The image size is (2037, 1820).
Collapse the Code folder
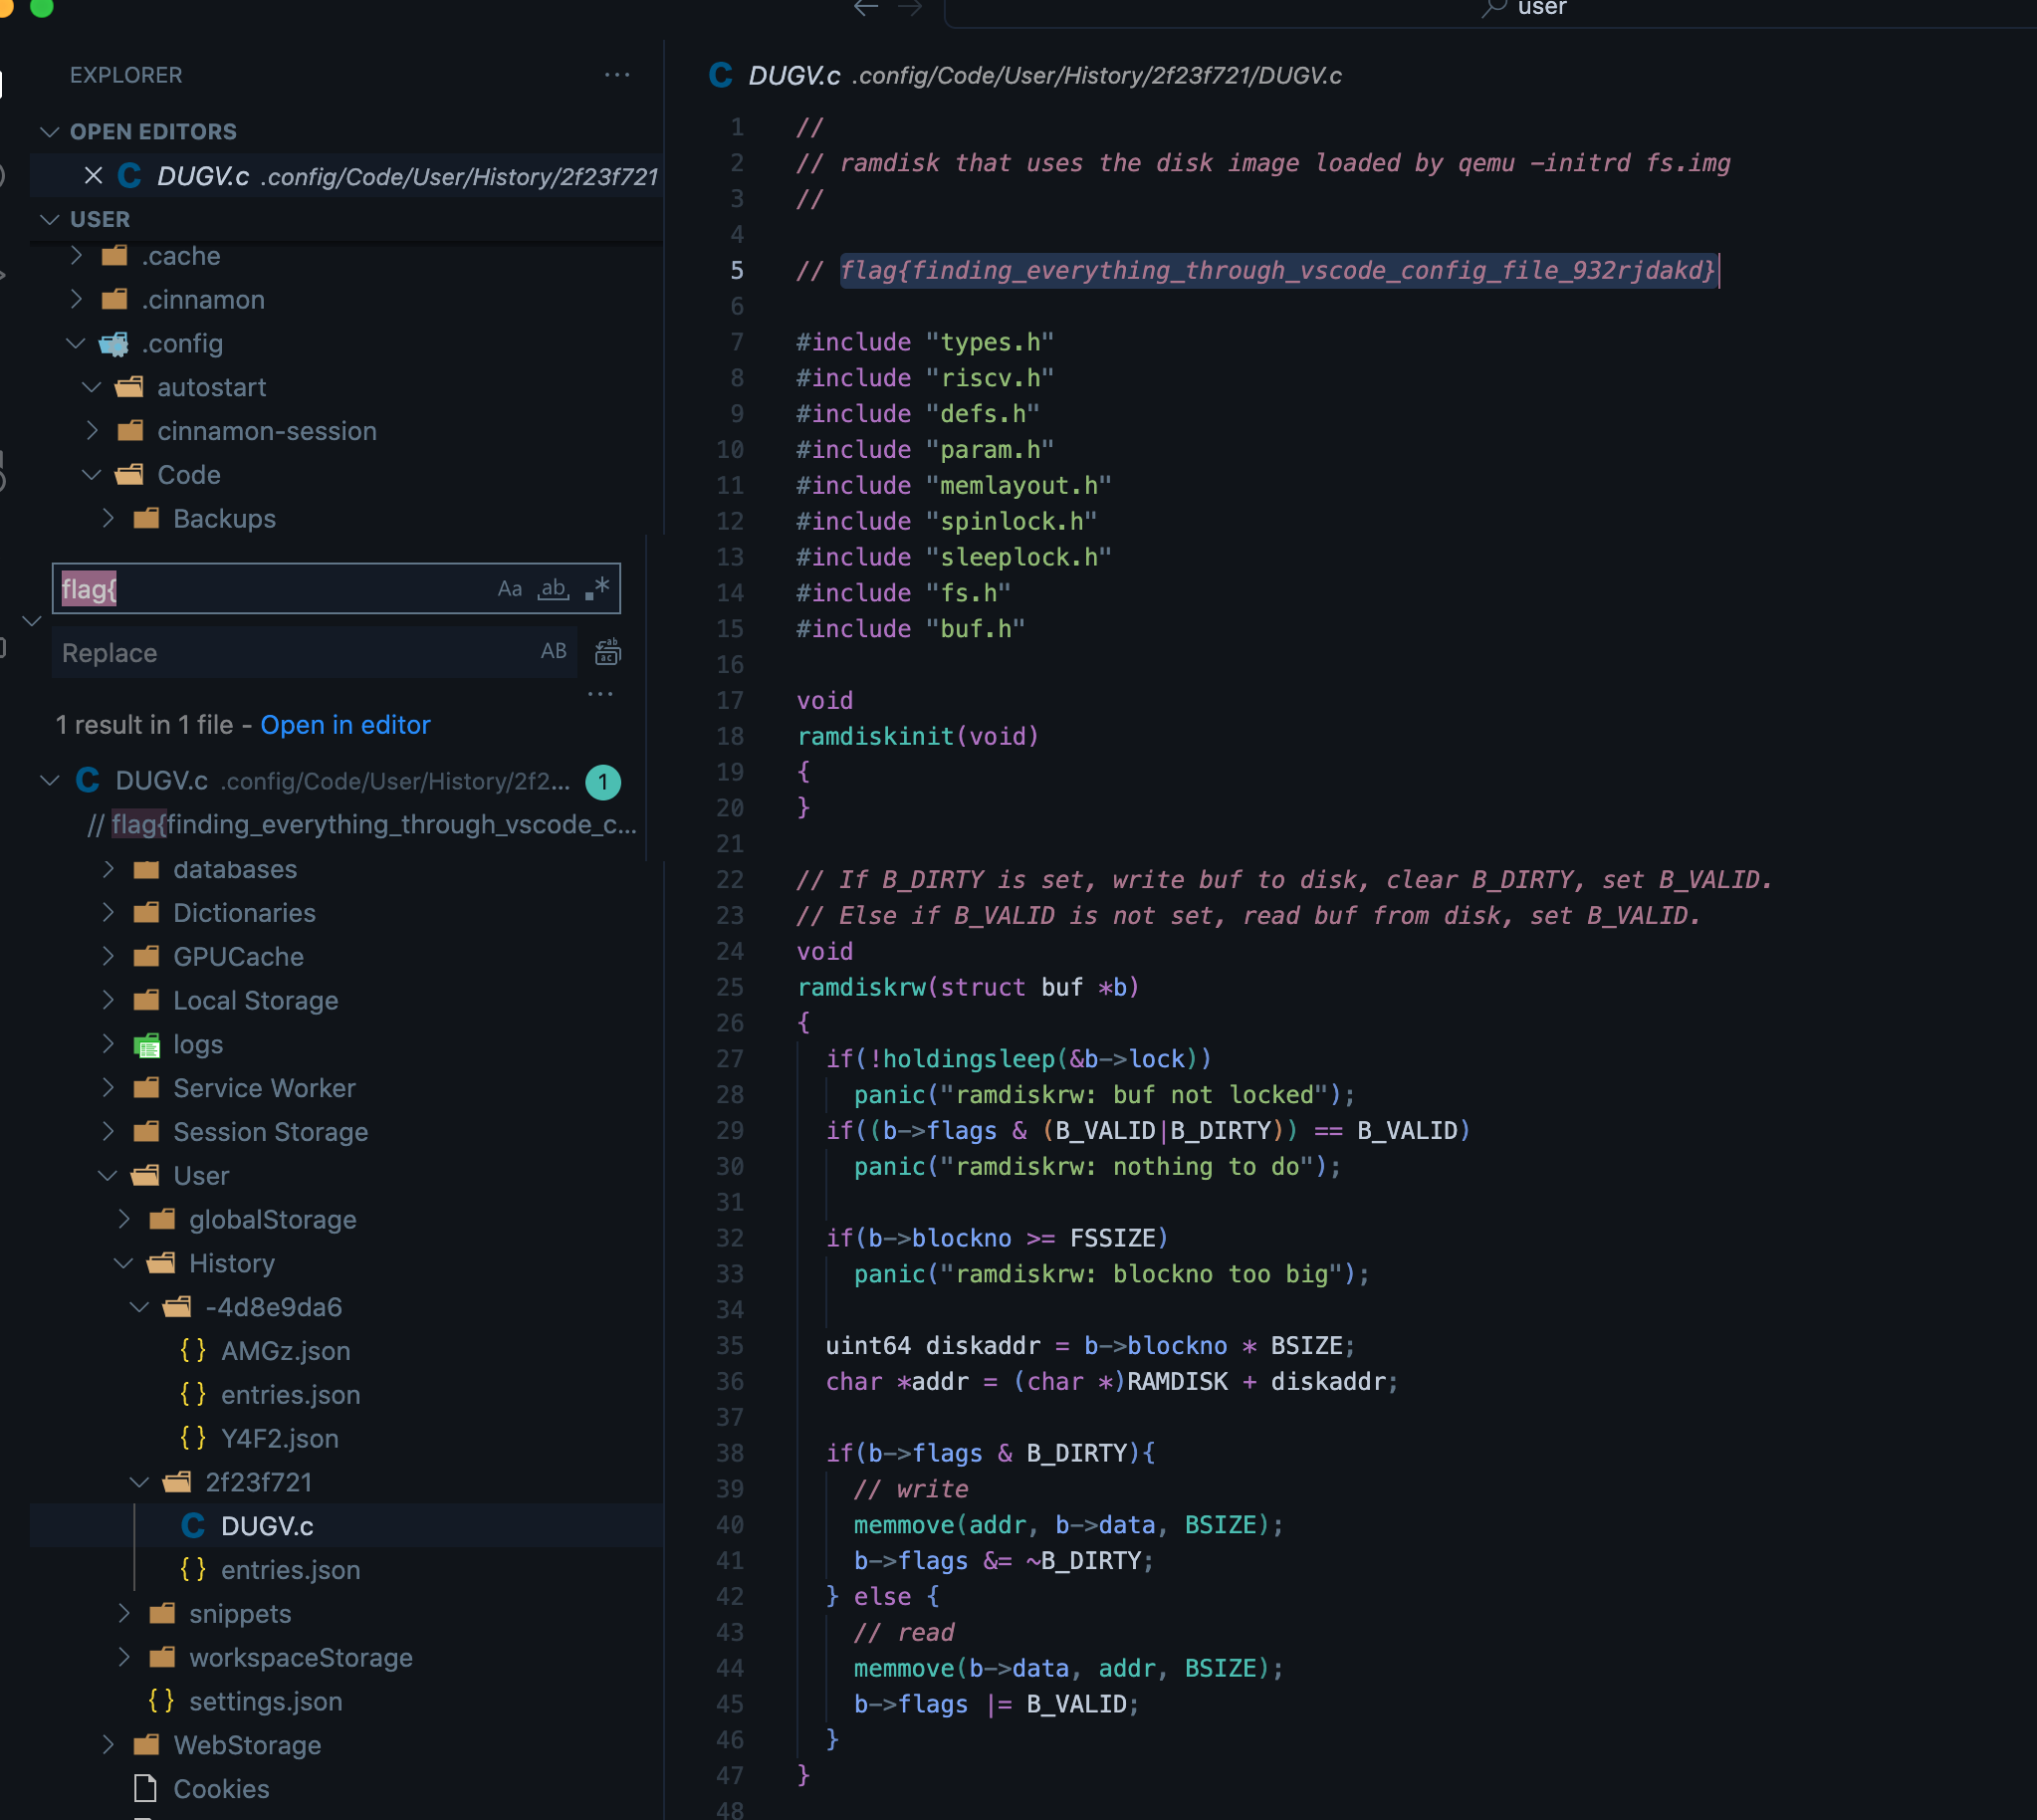92,475
